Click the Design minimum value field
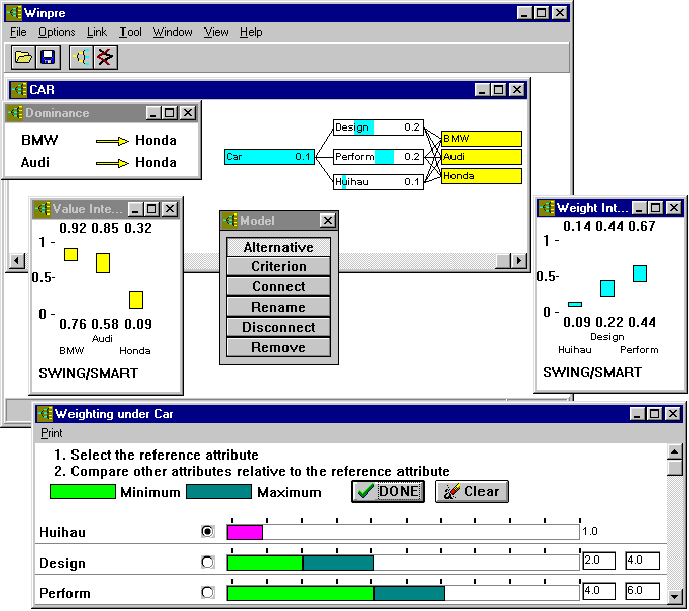Viewport: 689px width, 611px height. tap(598, 561)
